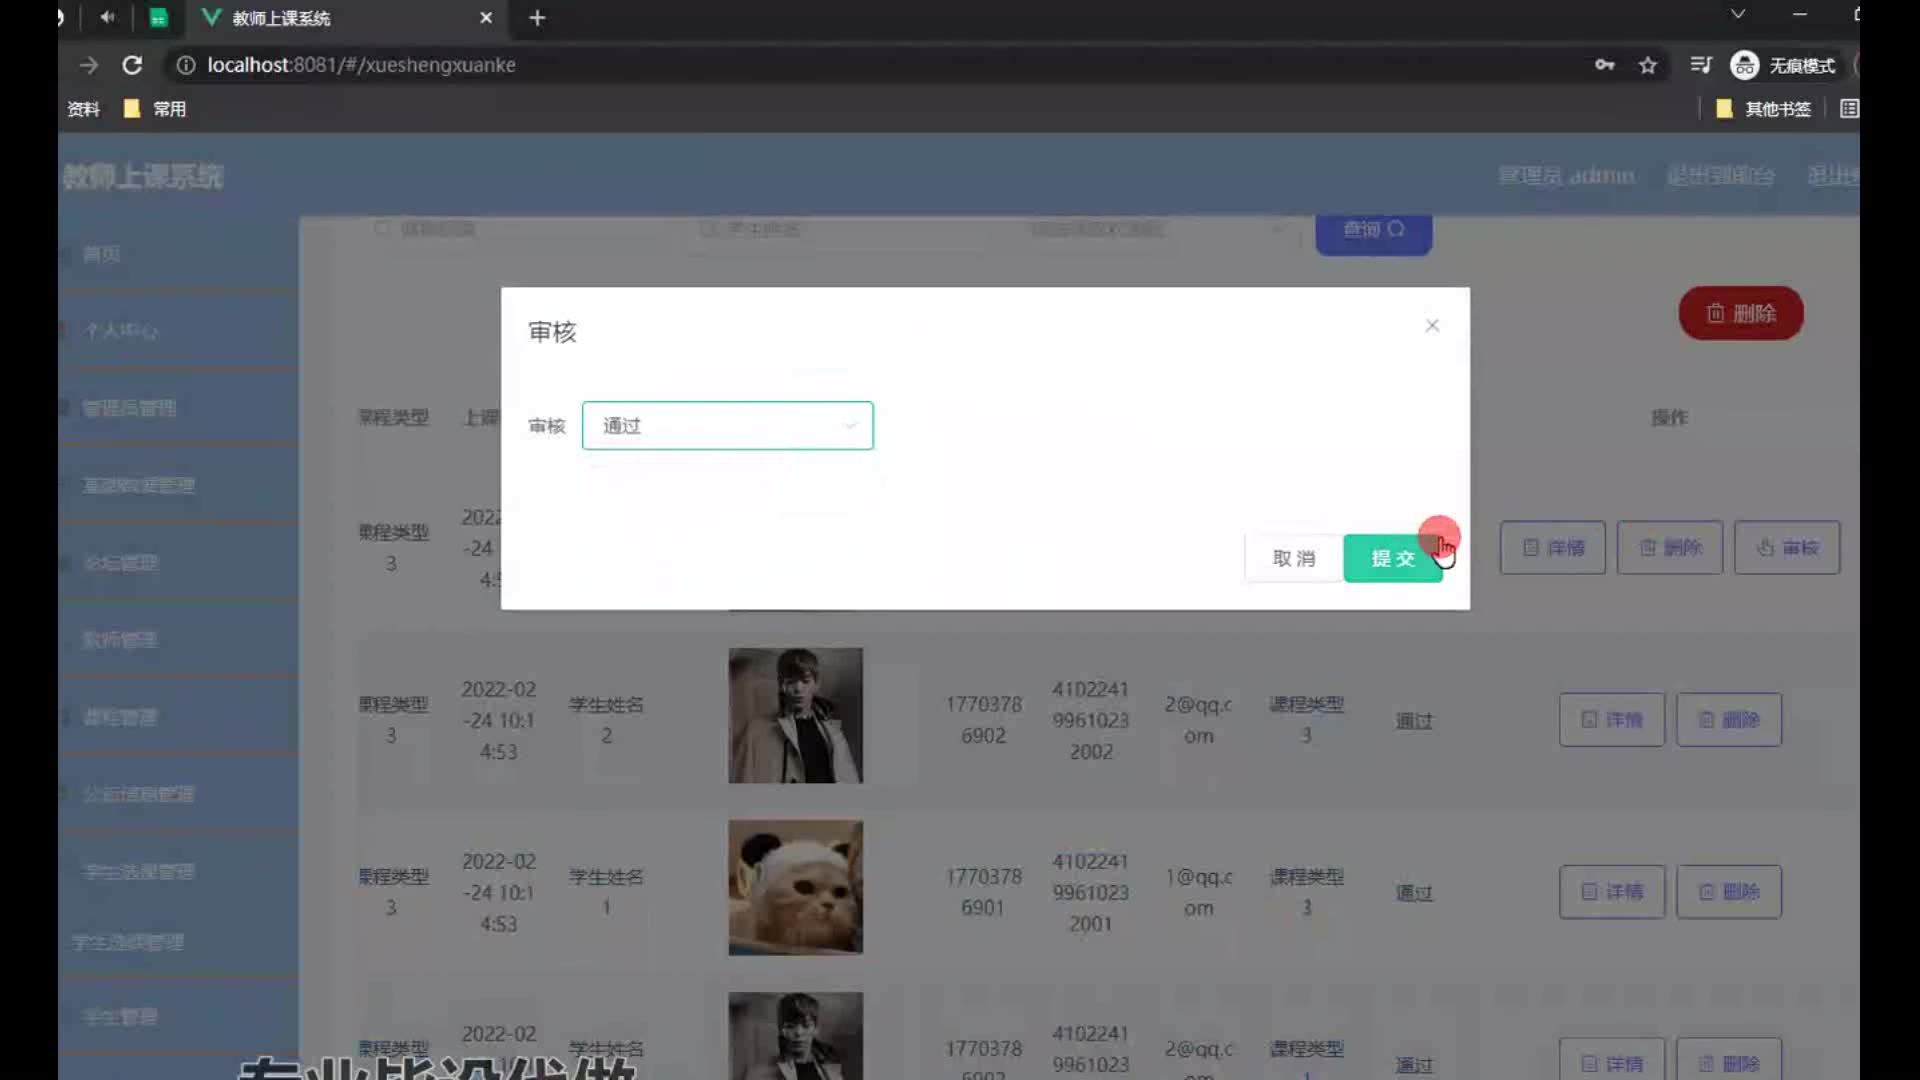The width and height of the screenshot is (1920, 1080).
Task: Cancel the review dialog with 取消
Action: click(x=1293, y=558)
